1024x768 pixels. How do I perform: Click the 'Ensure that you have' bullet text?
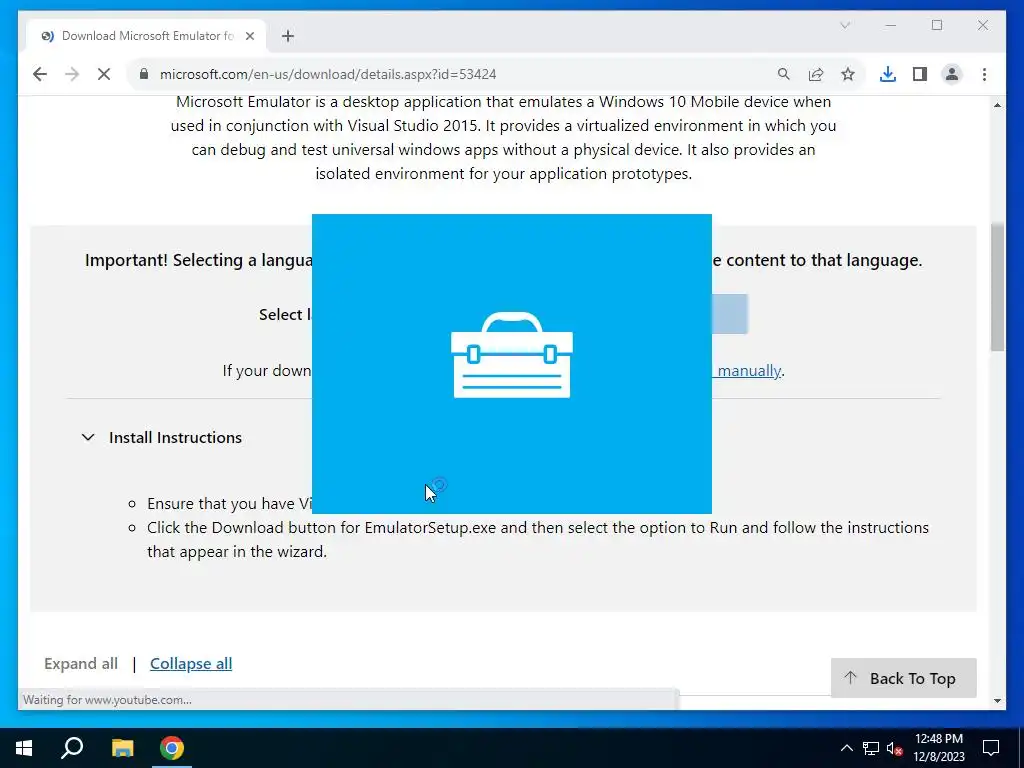click(x=229, y=504)
